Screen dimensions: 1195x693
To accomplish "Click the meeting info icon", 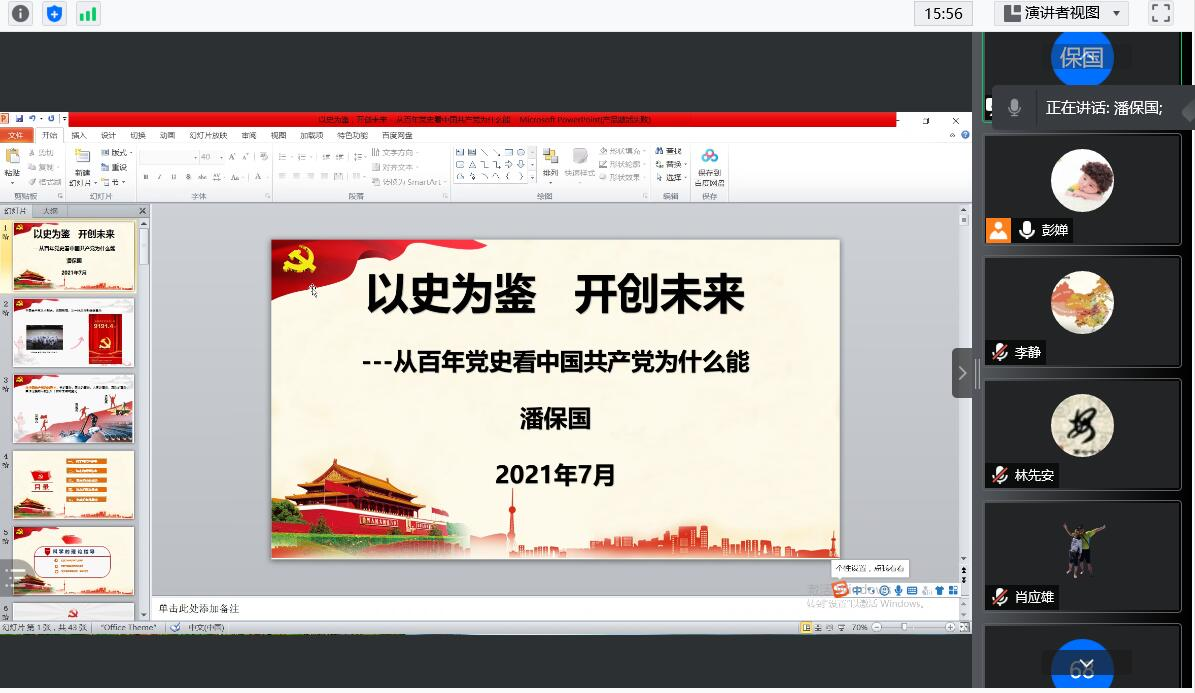I will click(x=20, y=14).
